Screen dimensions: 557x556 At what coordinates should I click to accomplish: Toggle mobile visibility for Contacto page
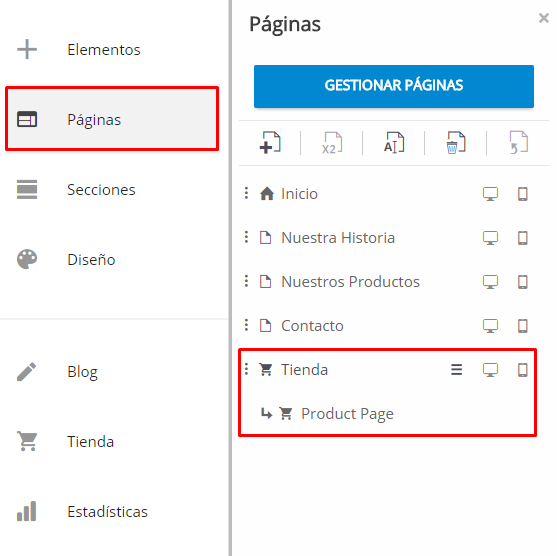[x=523, y=326]
